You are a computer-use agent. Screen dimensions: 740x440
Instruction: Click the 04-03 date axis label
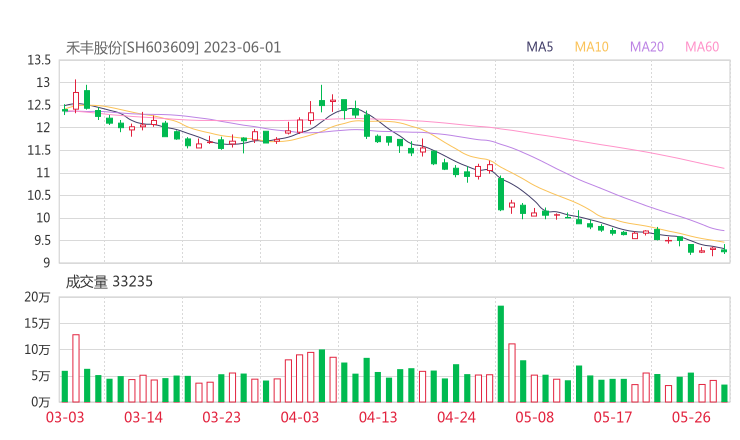pos(300,417)
